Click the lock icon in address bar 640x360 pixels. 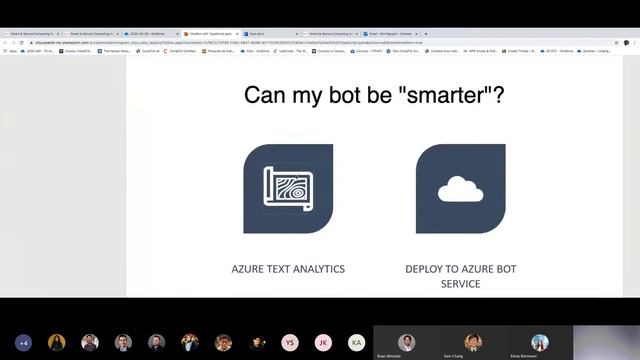[x=31, y=42]
